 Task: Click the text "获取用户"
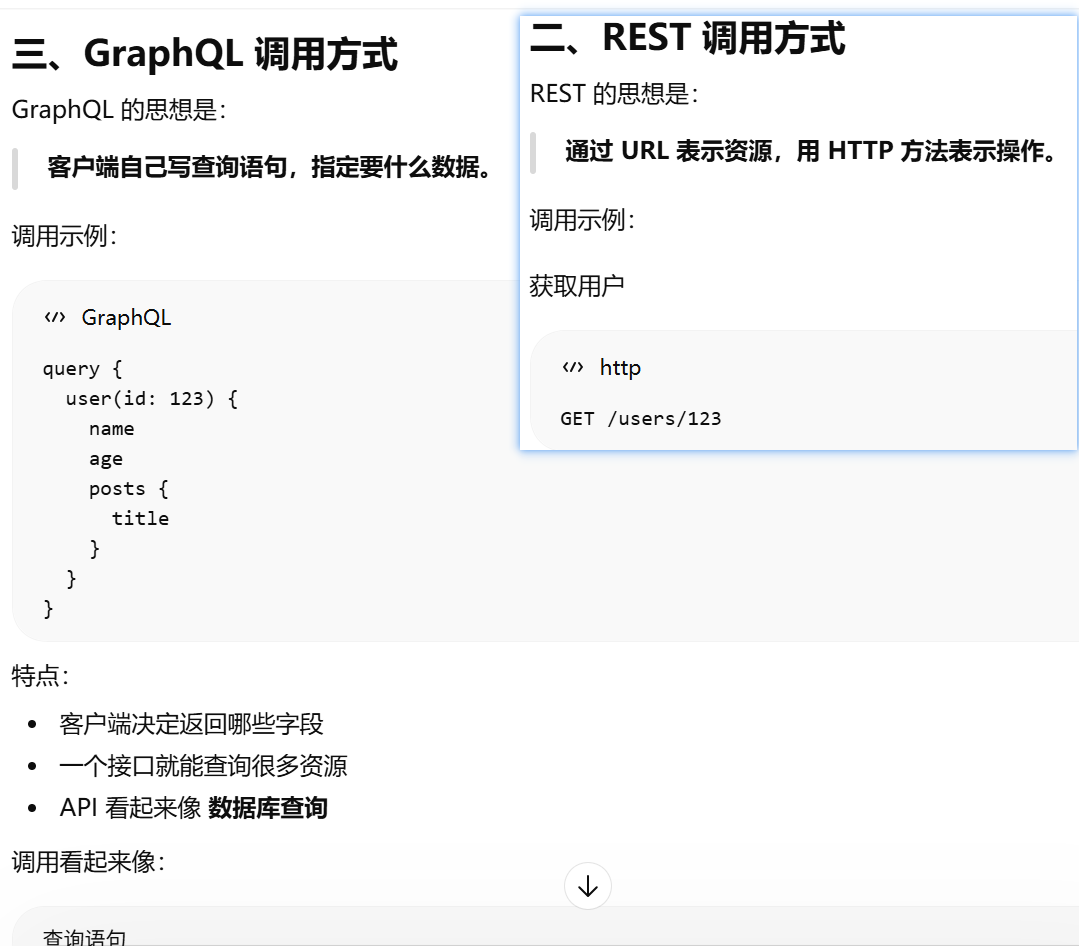(577, 286)
